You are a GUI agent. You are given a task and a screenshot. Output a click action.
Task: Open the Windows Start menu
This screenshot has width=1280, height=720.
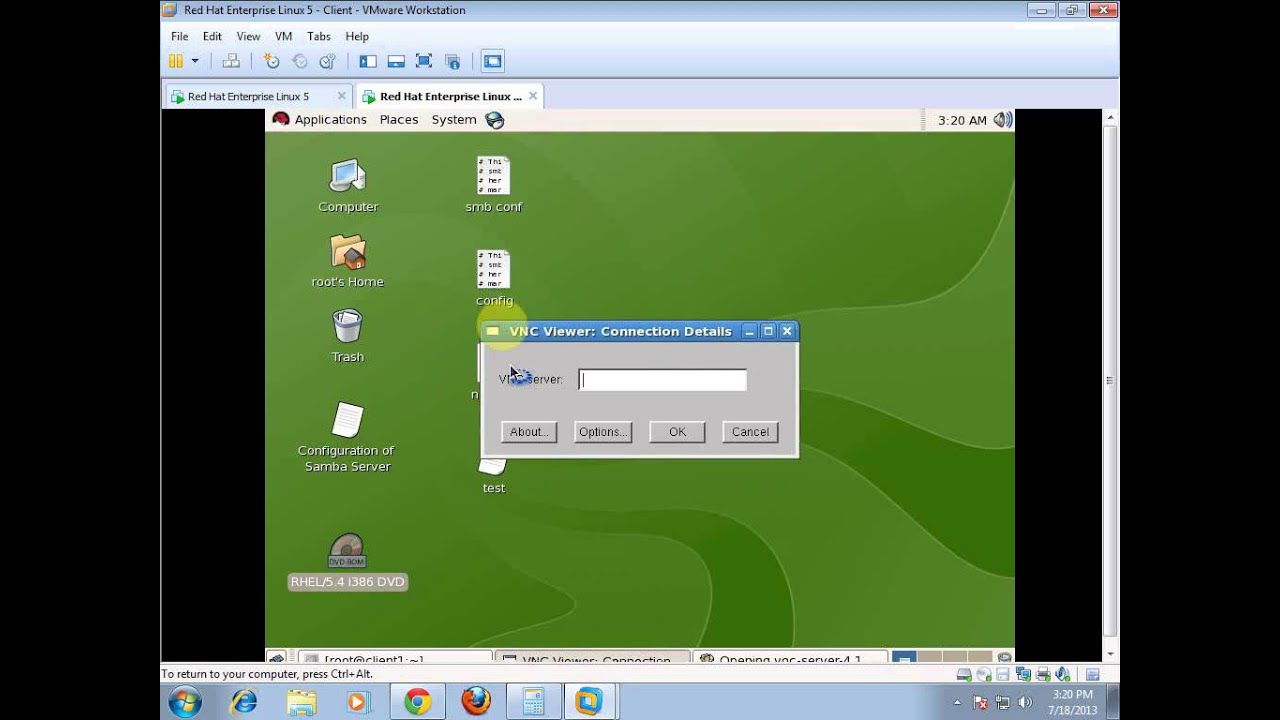click(185, 702)
